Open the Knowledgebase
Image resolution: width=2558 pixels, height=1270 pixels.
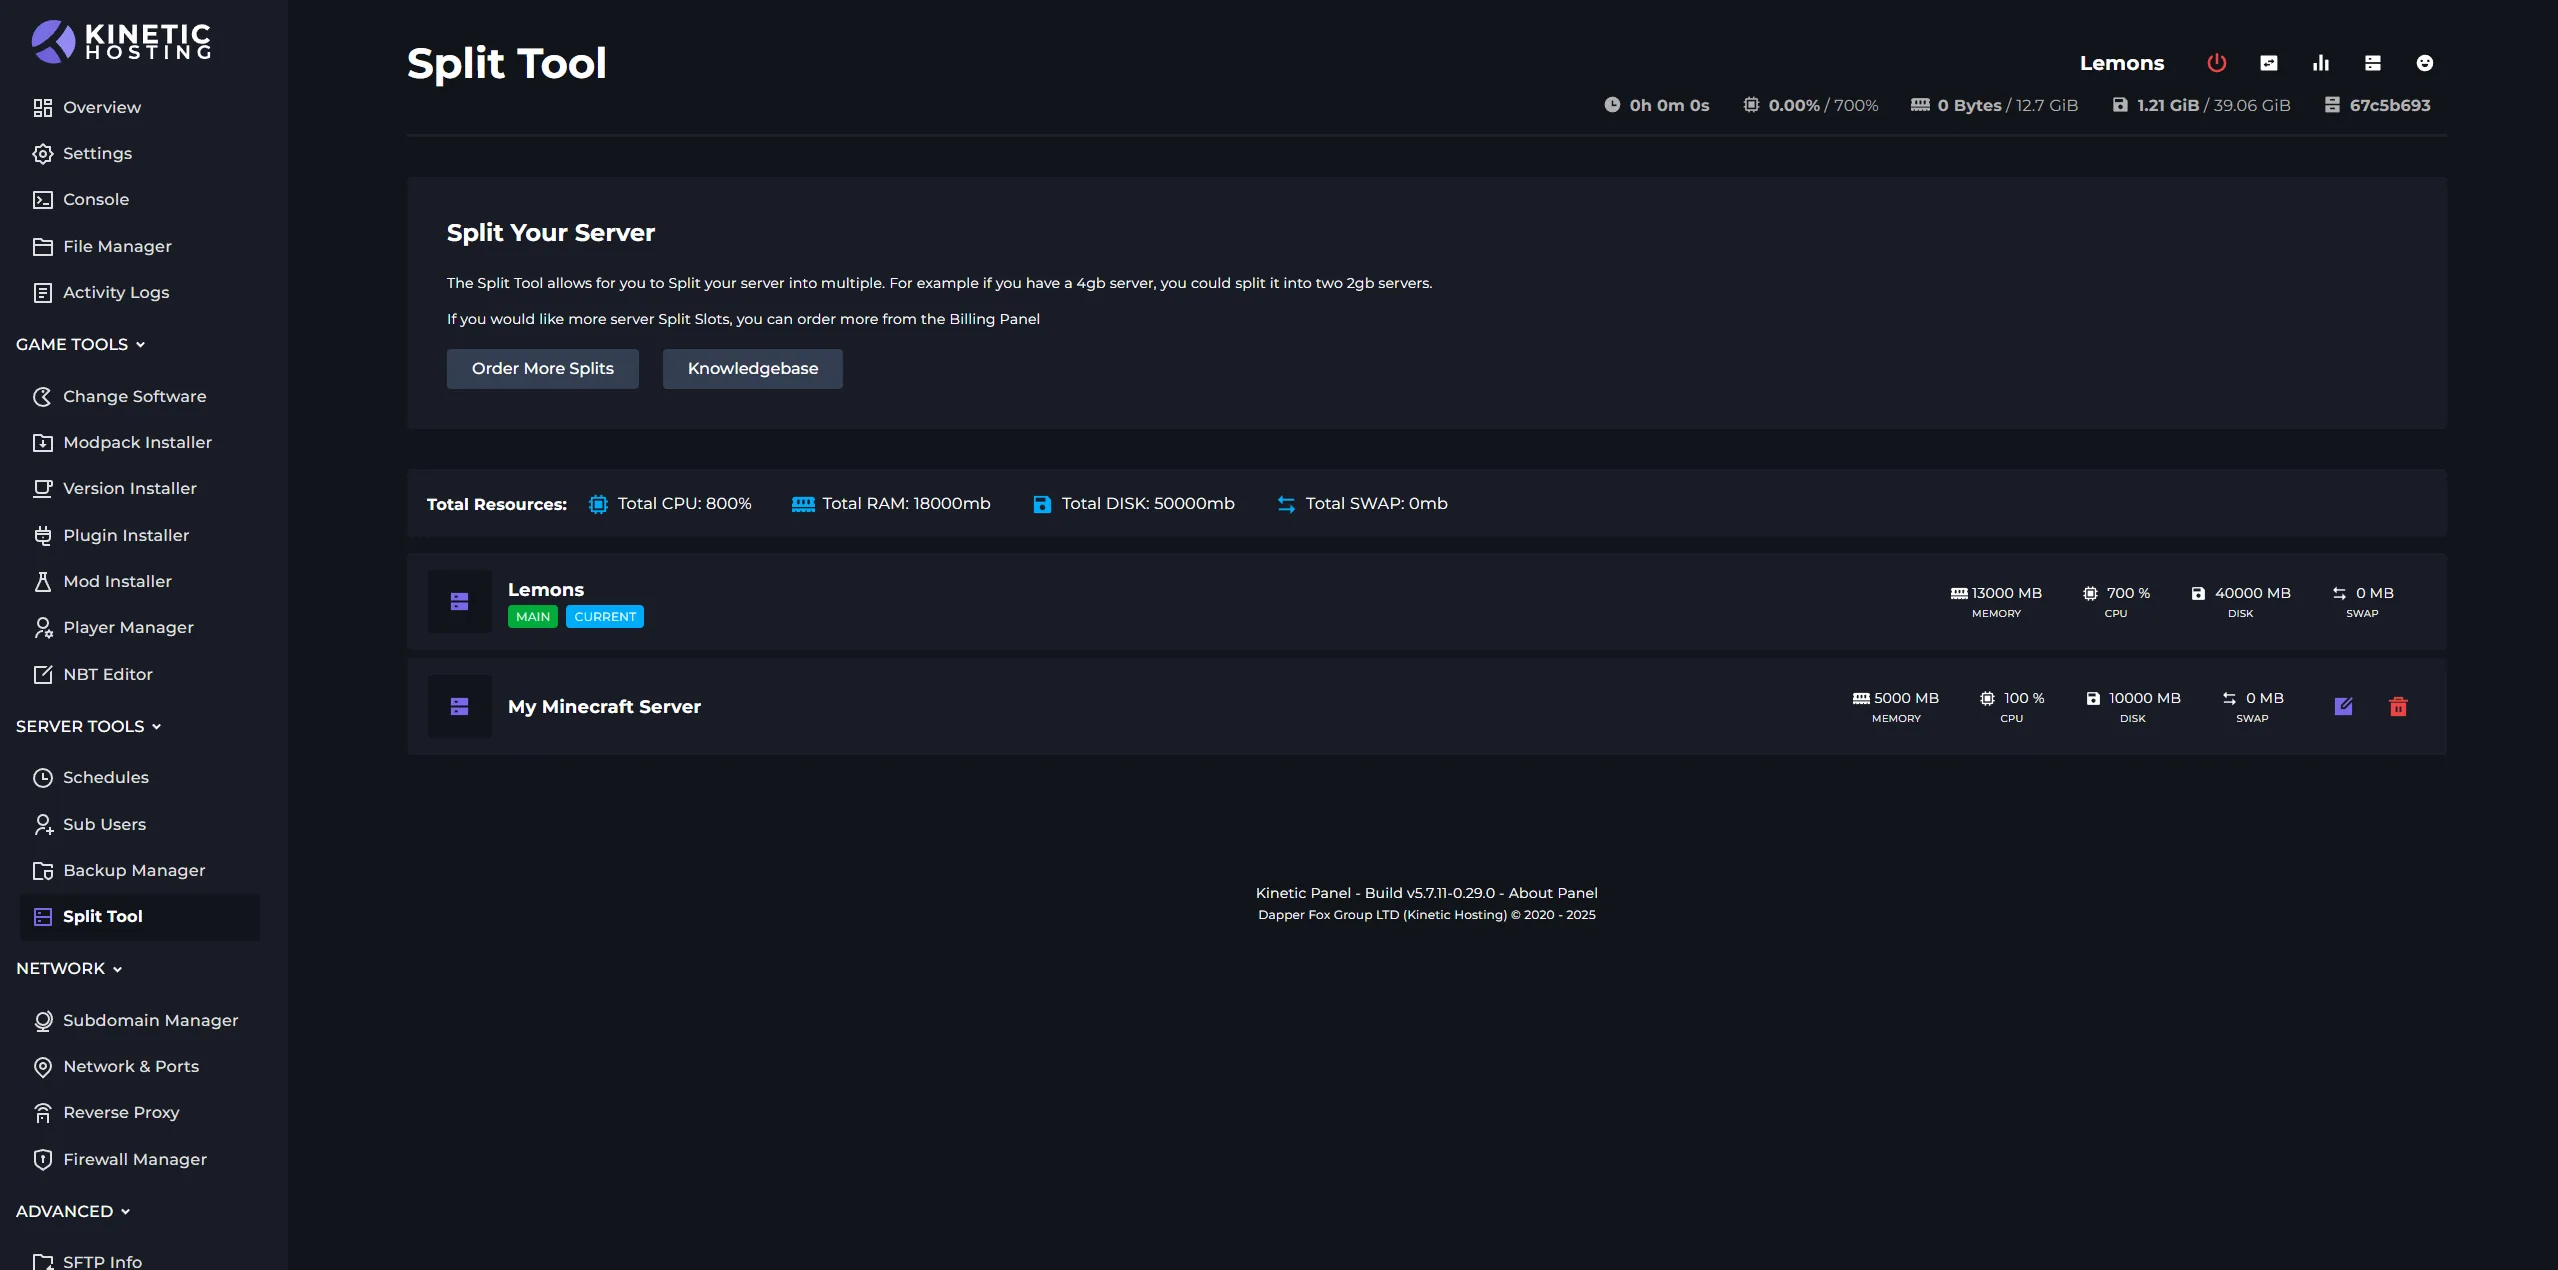pos(752,368)
